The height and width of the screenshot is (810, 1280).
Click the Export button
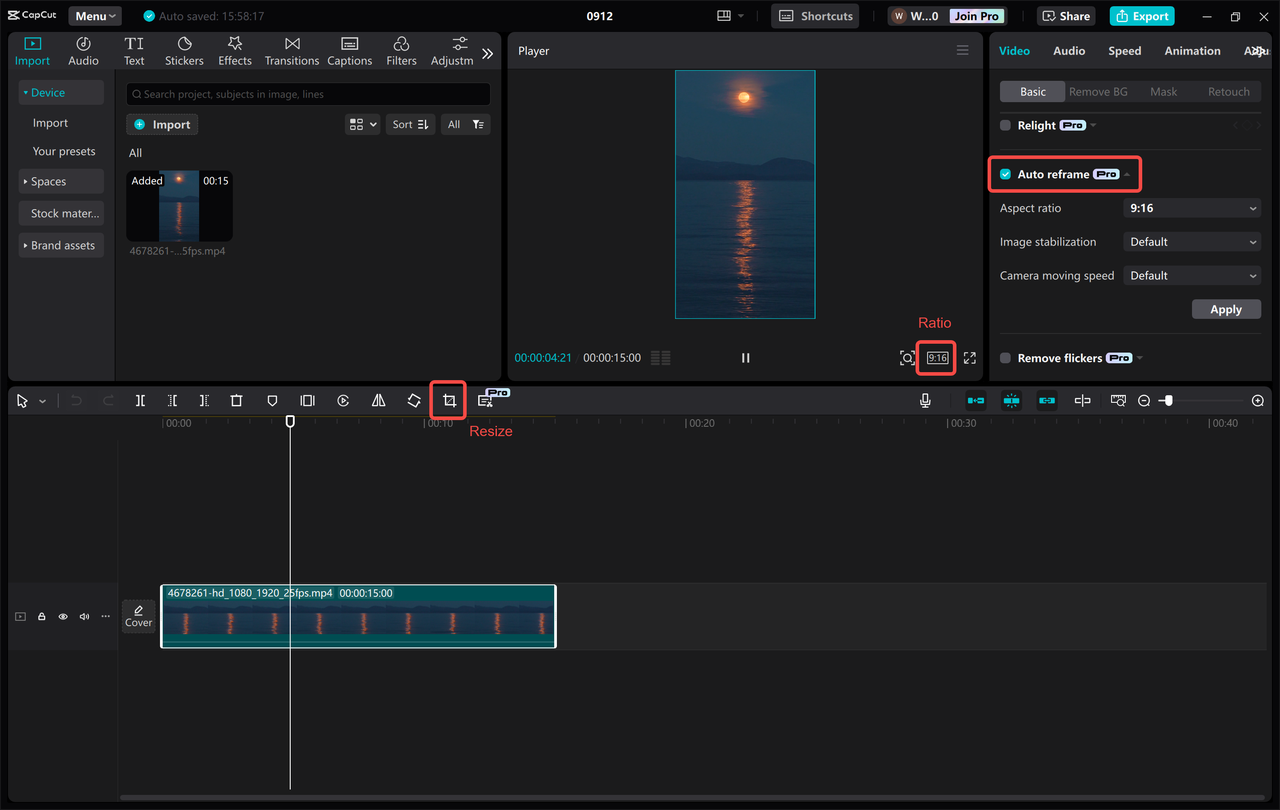[1141, 15]
